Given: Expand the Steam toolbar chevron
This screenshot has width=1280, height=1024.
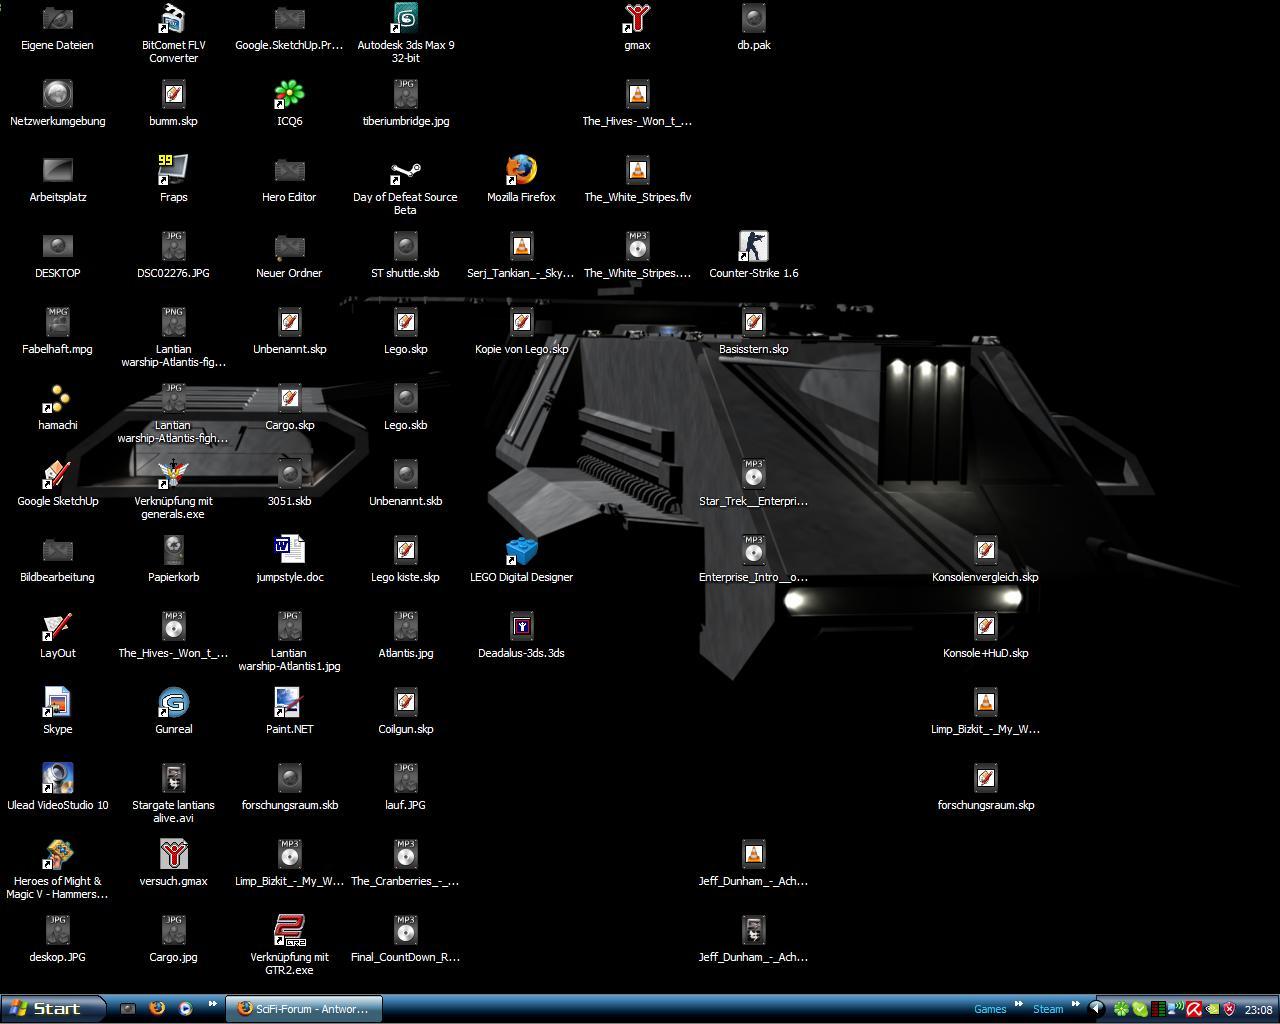Looking at the screenshot, I should tap(1075, 1005).
